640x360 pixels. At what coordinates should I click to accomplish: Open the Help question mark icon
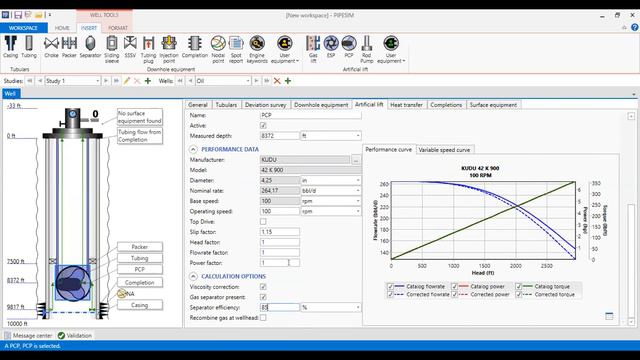[634, 27]
